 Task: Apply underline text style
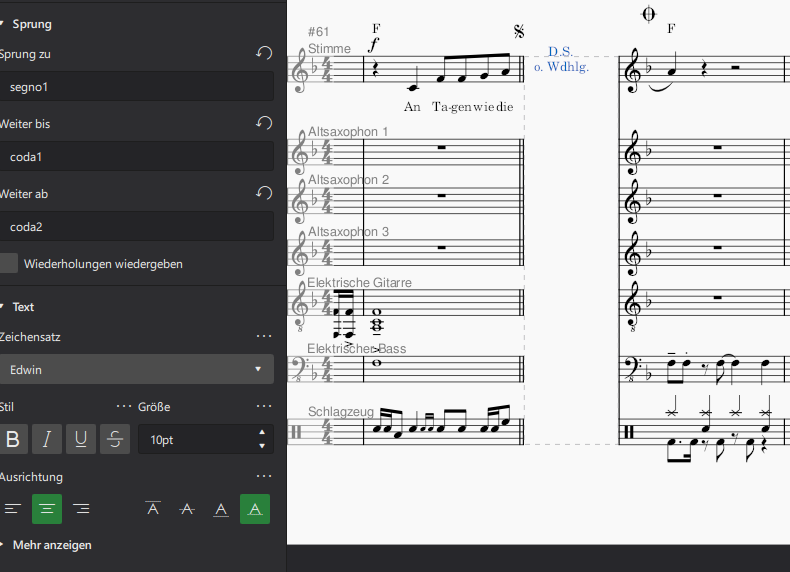click(x=81, y=439)
